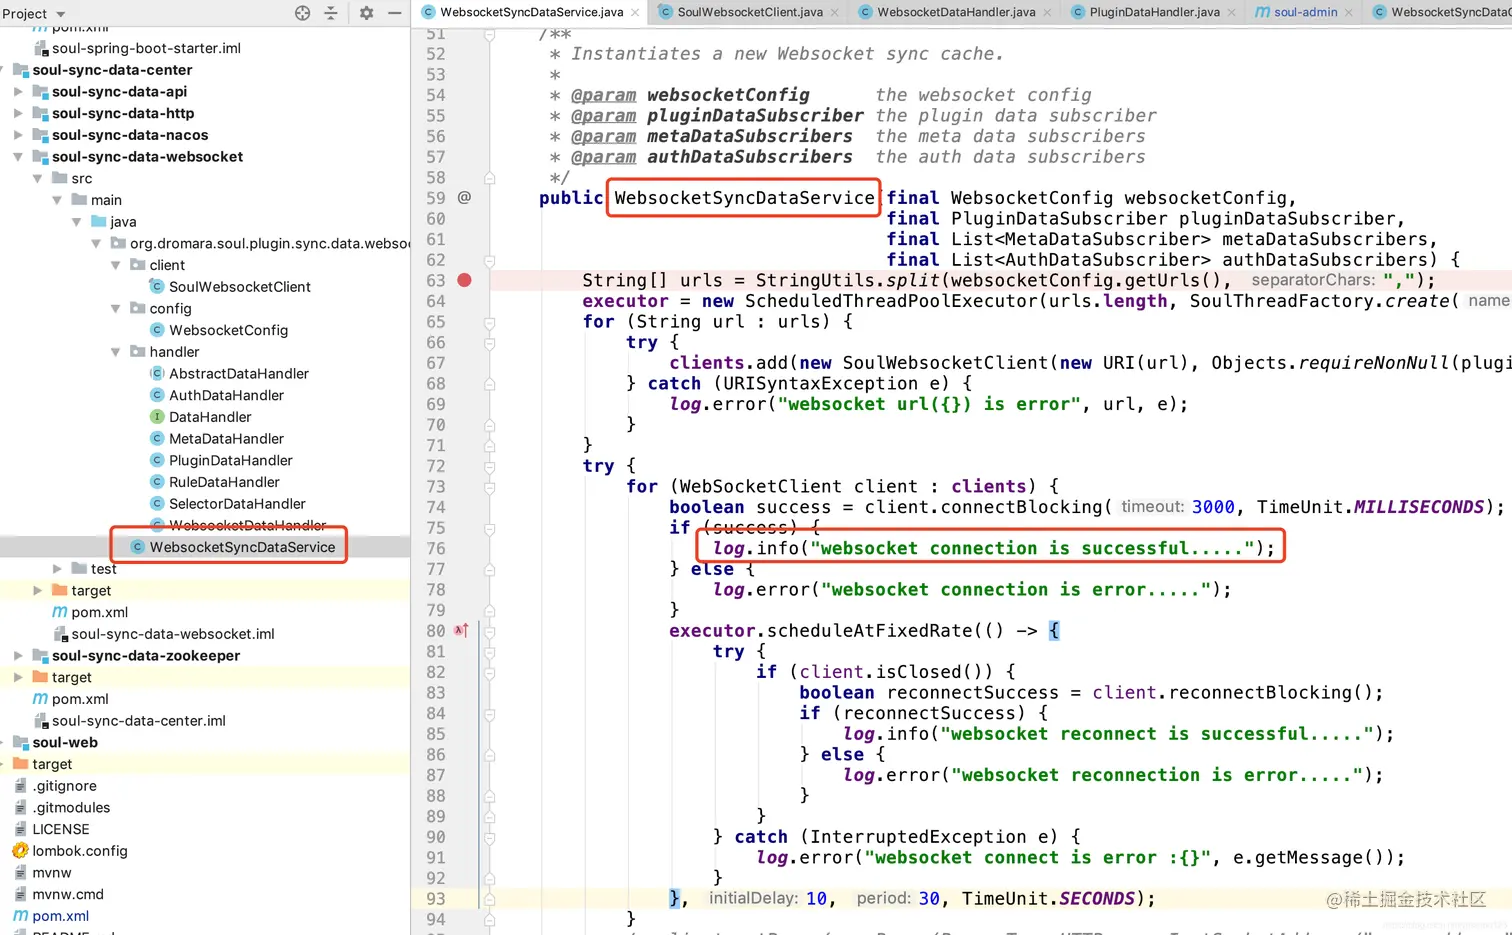Image resolution: width=1512 pixels, height=935 pixels.
Task: Expand the test folder node
Action: [x=57, y=569]
